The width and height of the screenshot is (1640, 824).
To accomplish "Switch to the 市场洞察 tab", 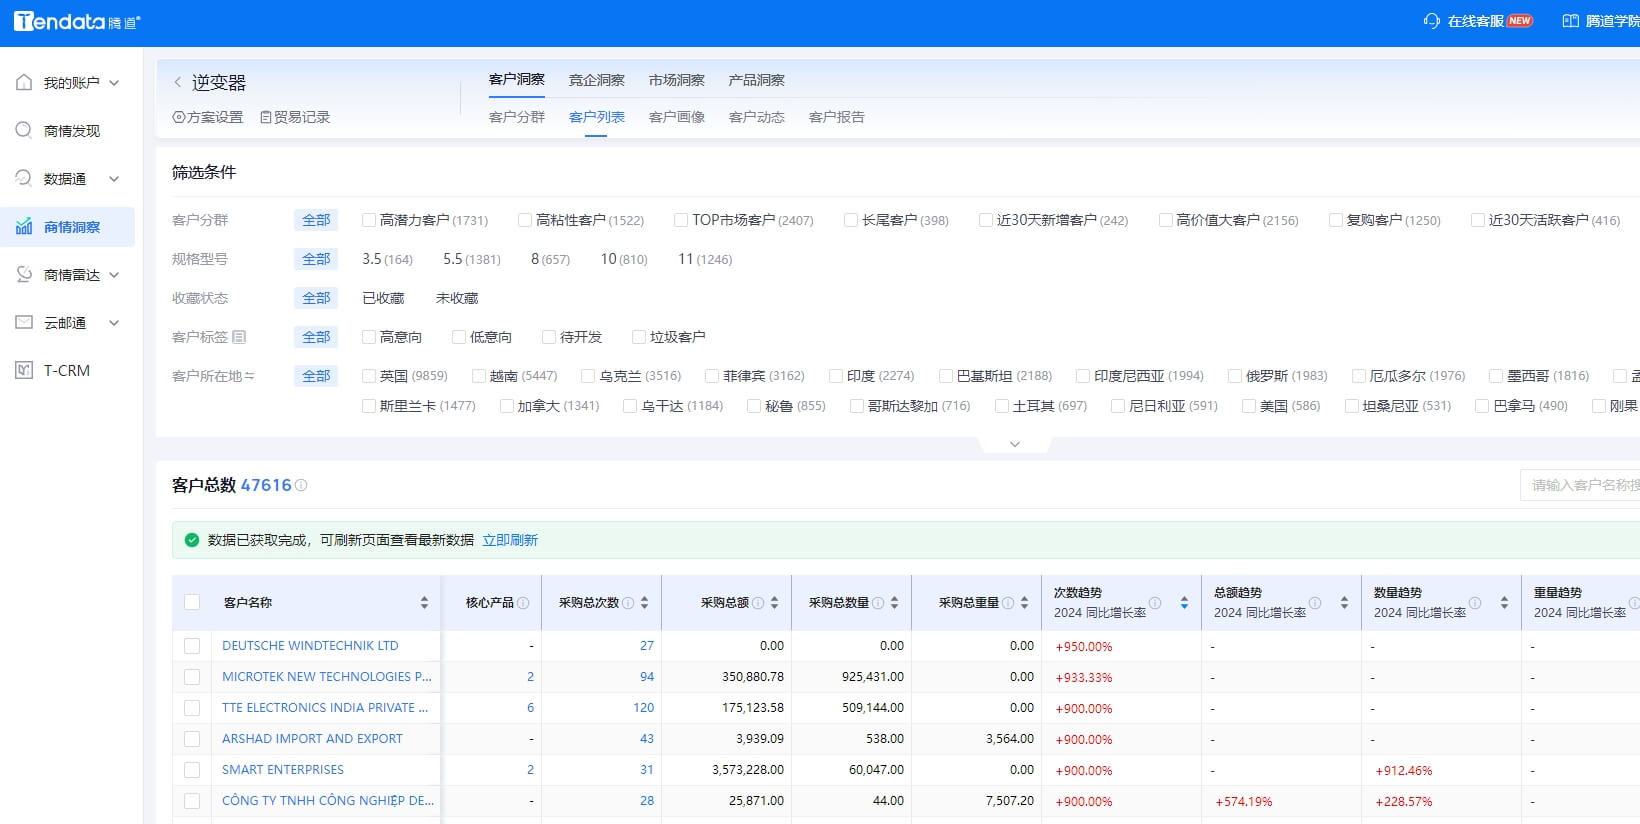I will 676,80.
